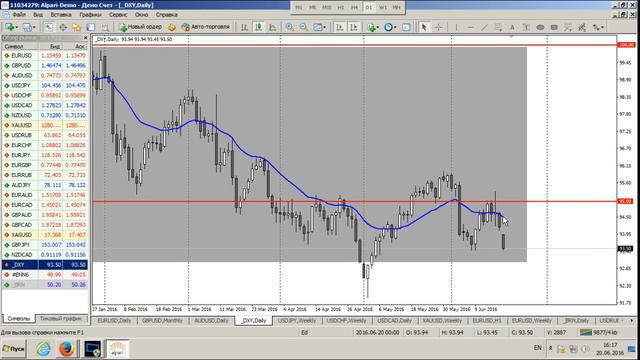This screenshot has height=360, width=640.
Task: Select the Crosshair tool
Action: click(438, 27)
